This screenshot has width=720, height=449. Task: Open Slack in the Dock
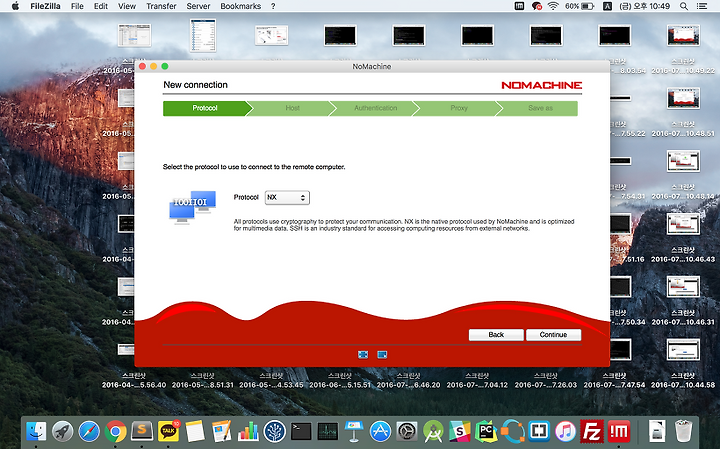tap(460, 432)
